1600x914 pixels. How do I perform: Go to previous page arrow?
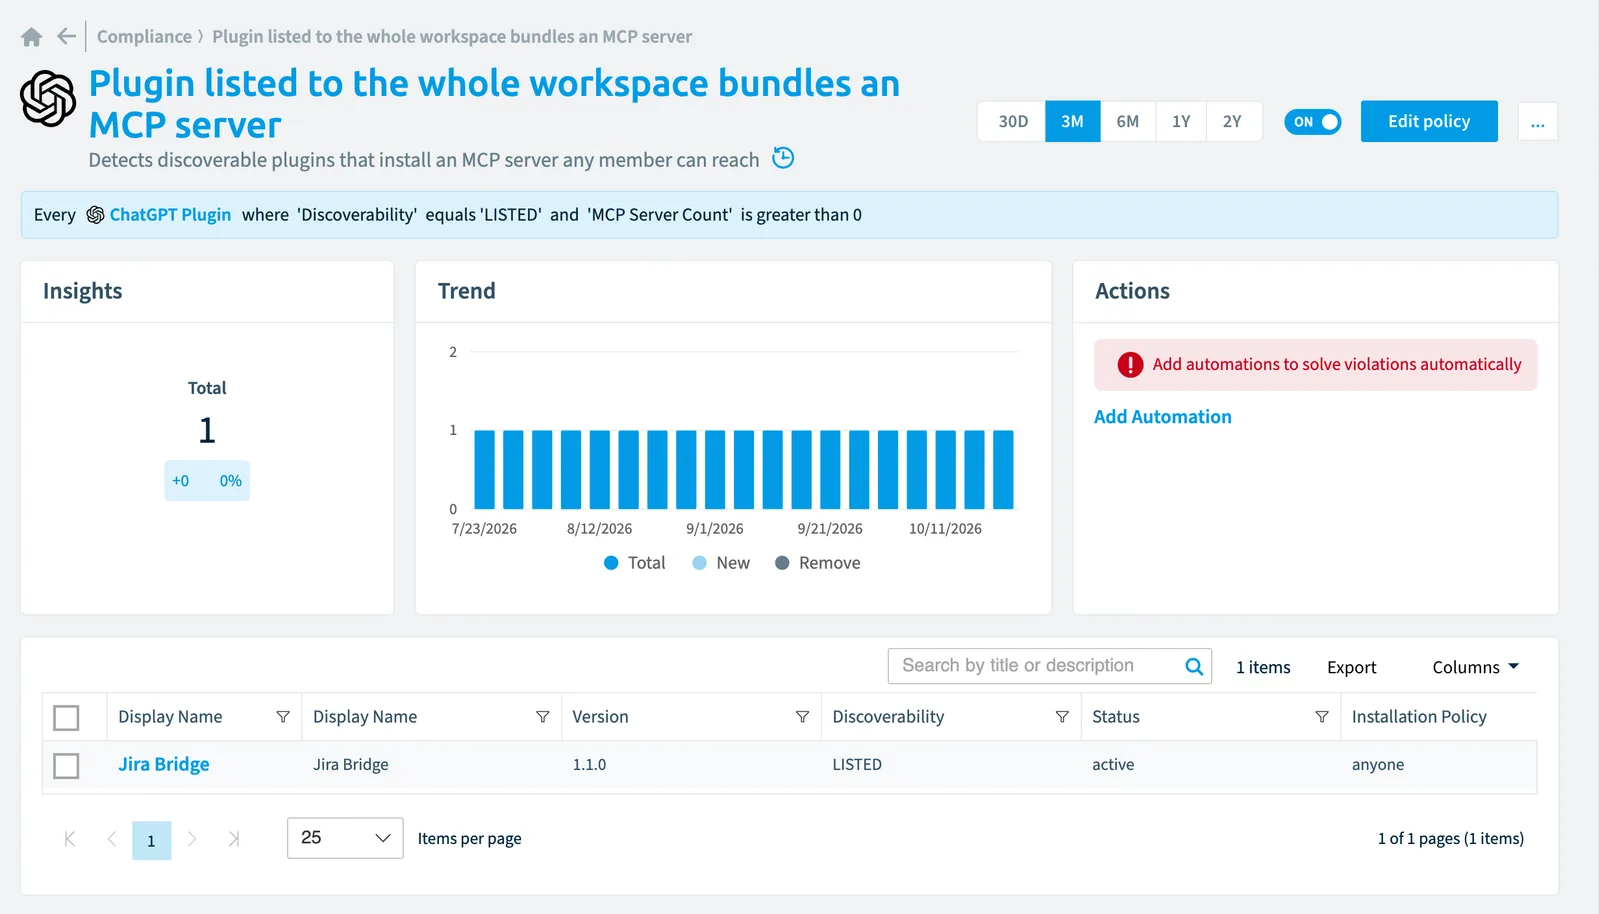click(112, 839)
